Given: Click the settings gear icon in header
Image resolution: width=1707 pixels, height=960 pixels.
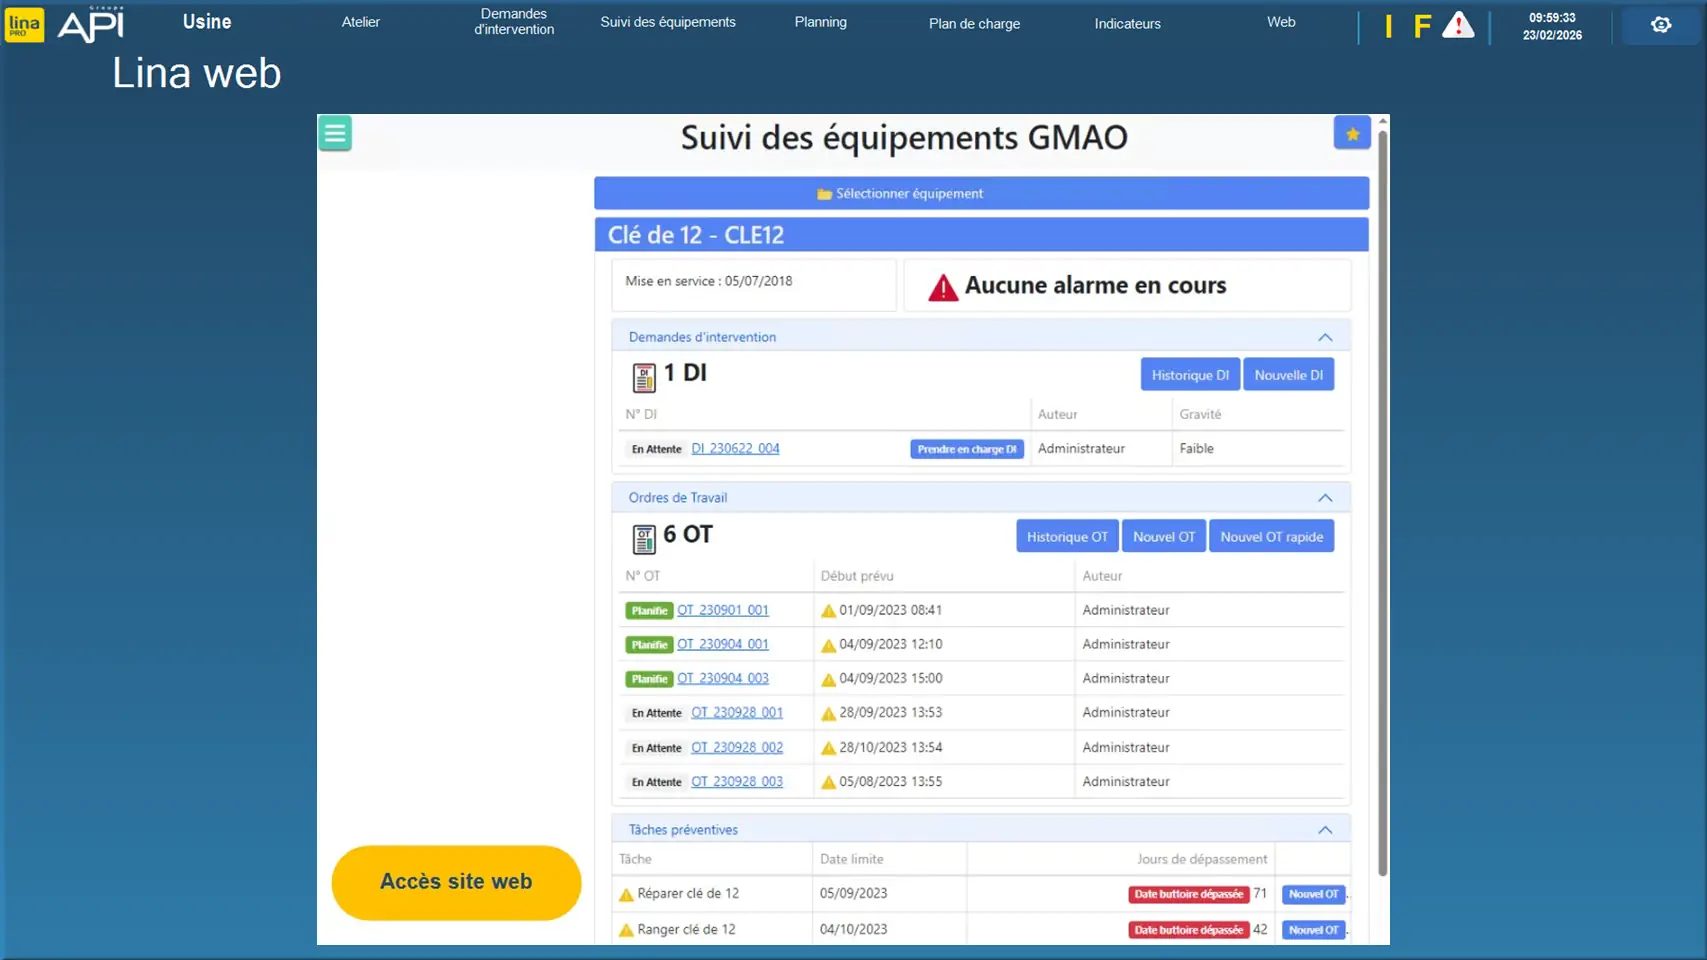Looking at the screenshot, I should [1660, 25].
